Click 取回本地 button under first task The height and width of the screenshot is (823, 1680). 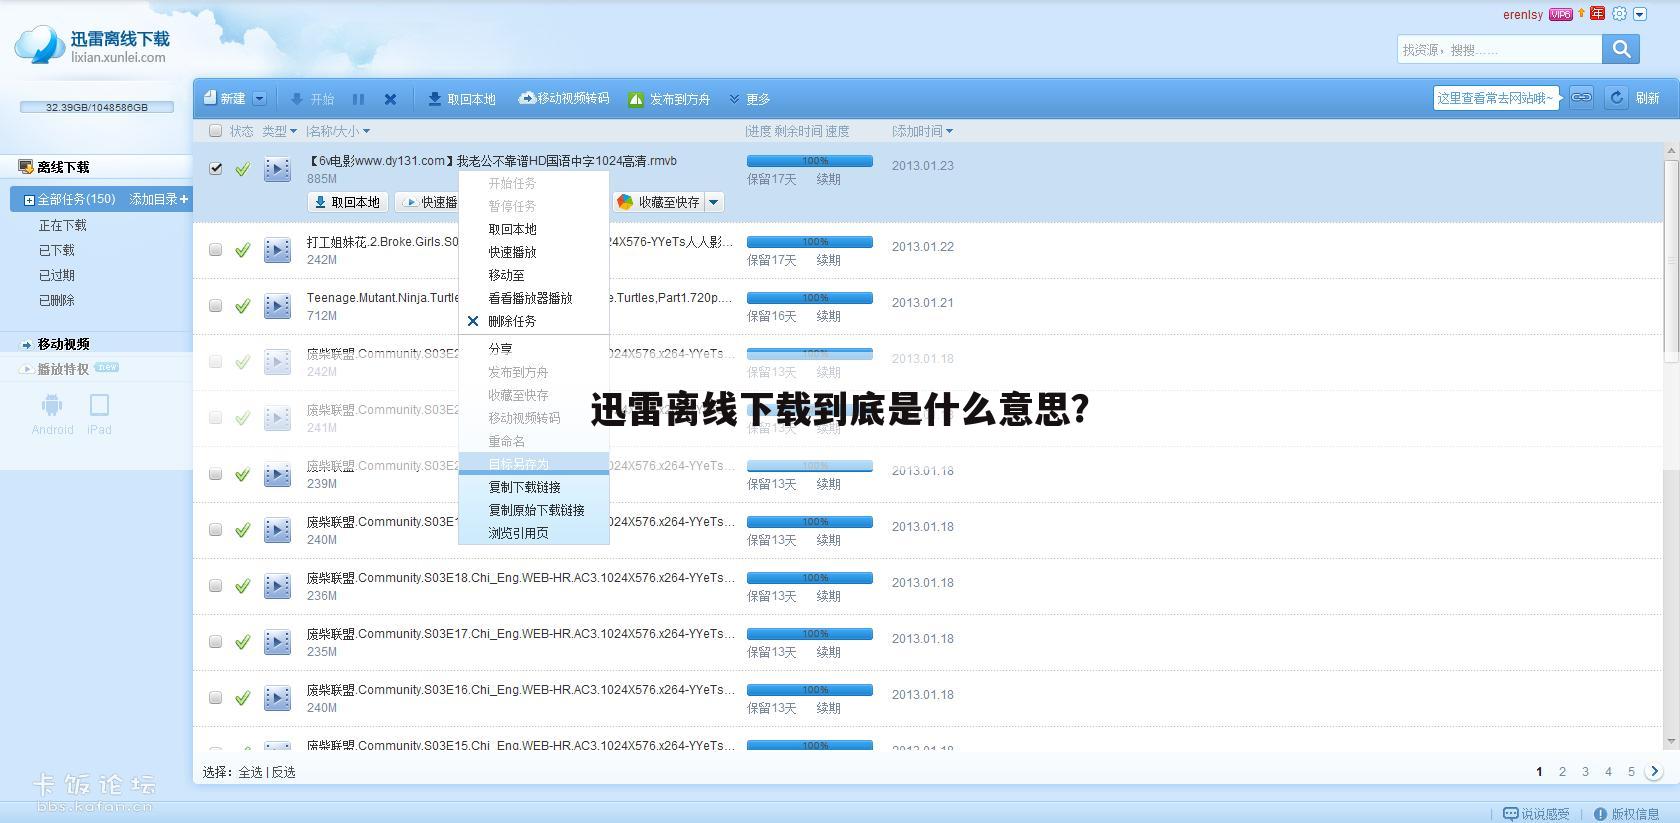tap(347, 202)
